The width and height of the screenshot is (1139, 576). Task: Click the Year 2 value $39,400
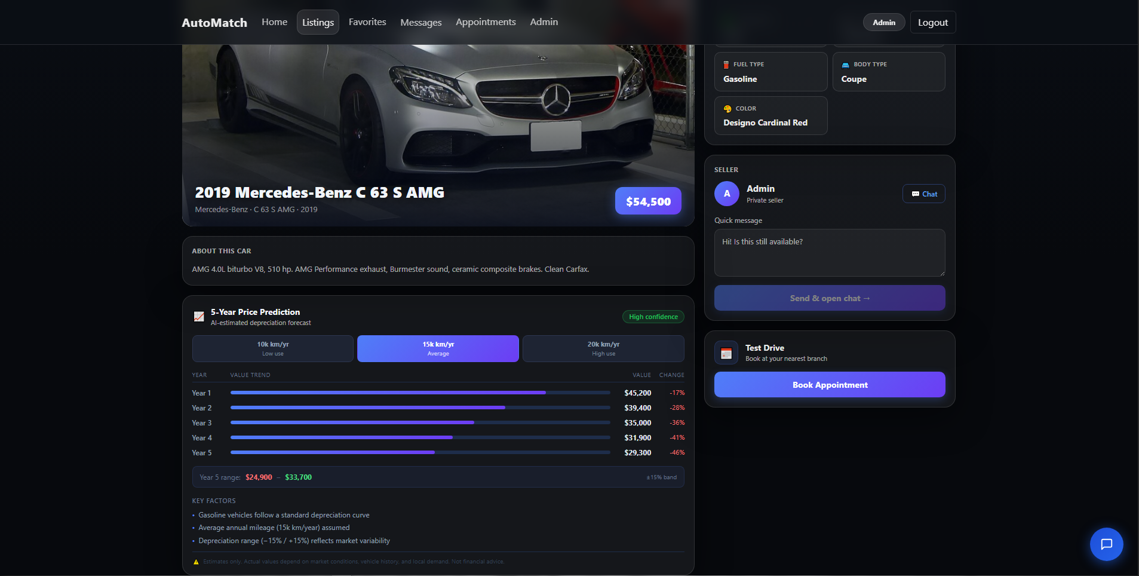coord(637,408)
